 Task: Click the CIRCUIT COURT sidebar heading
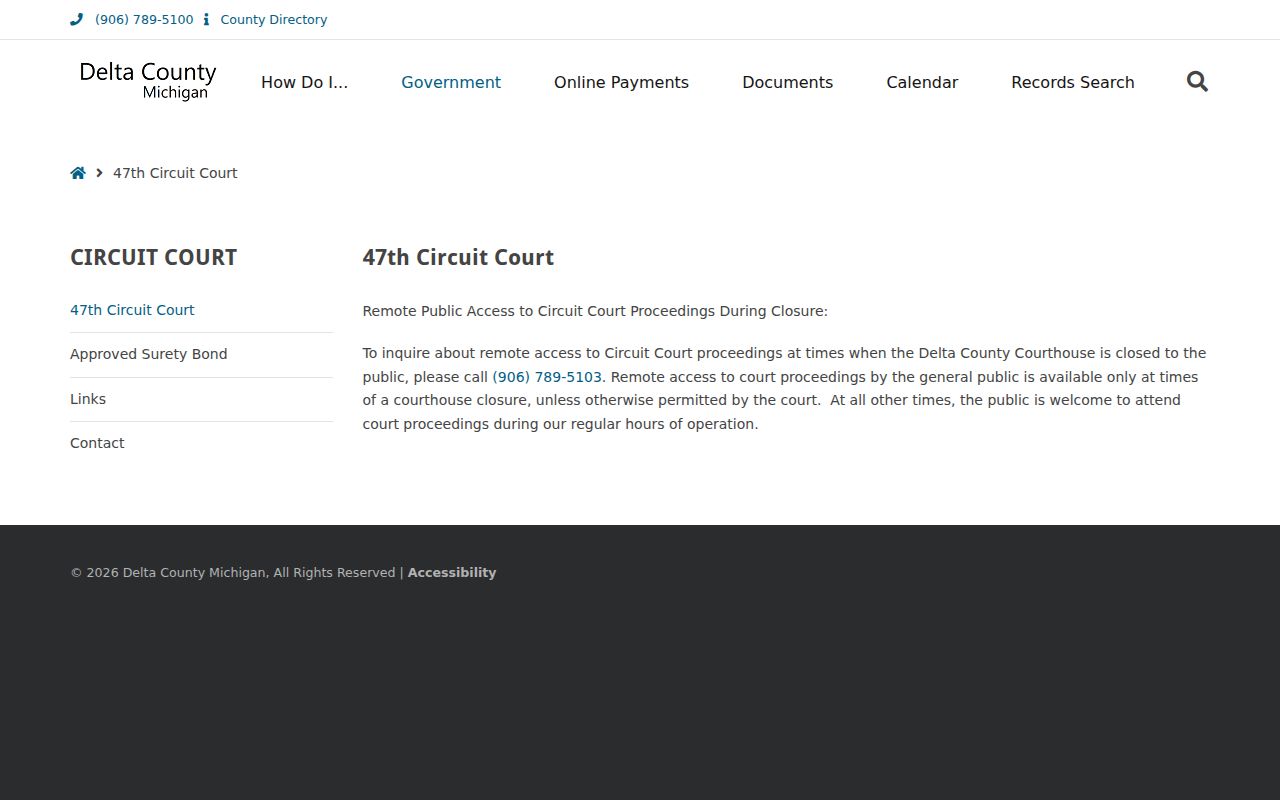pos(154,257)
